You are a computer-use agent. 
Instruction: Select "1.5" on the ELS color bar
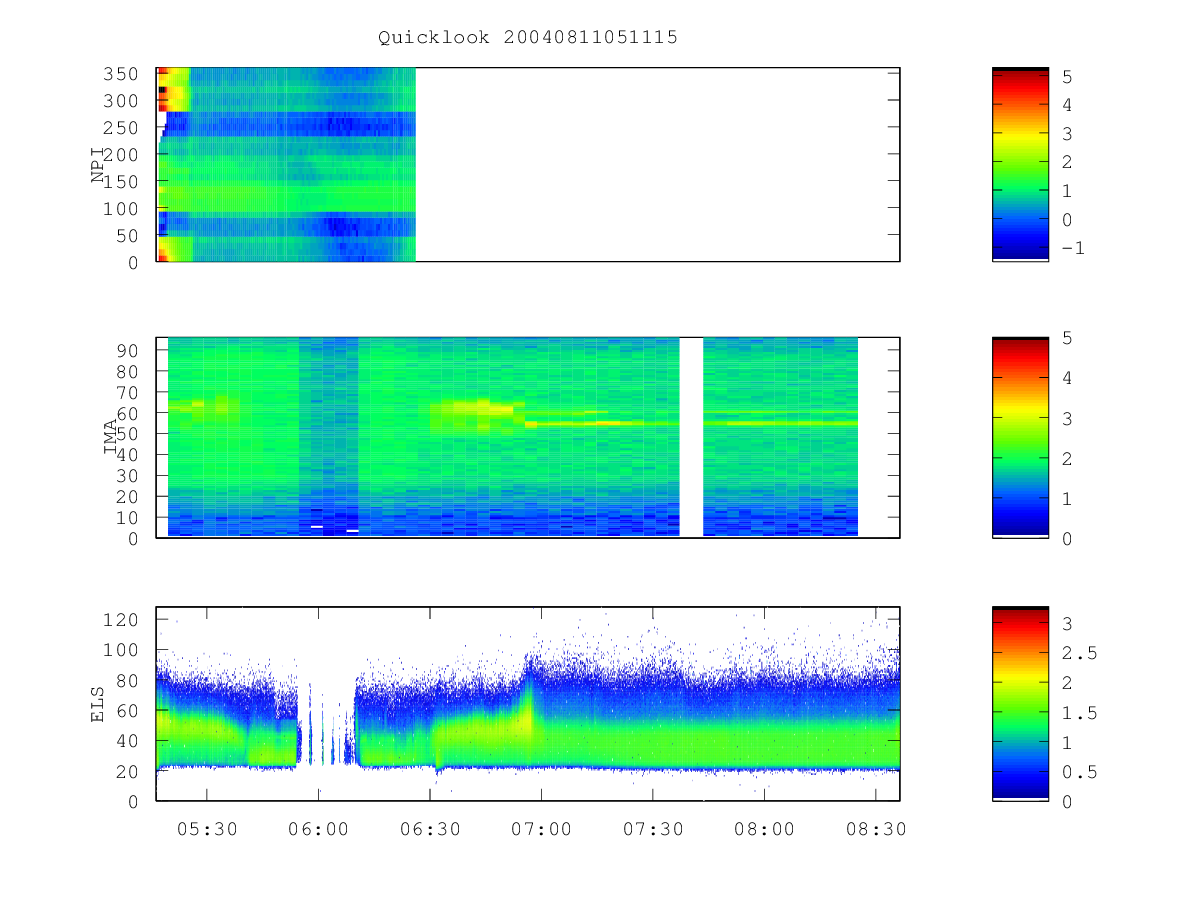(1078, 713)
